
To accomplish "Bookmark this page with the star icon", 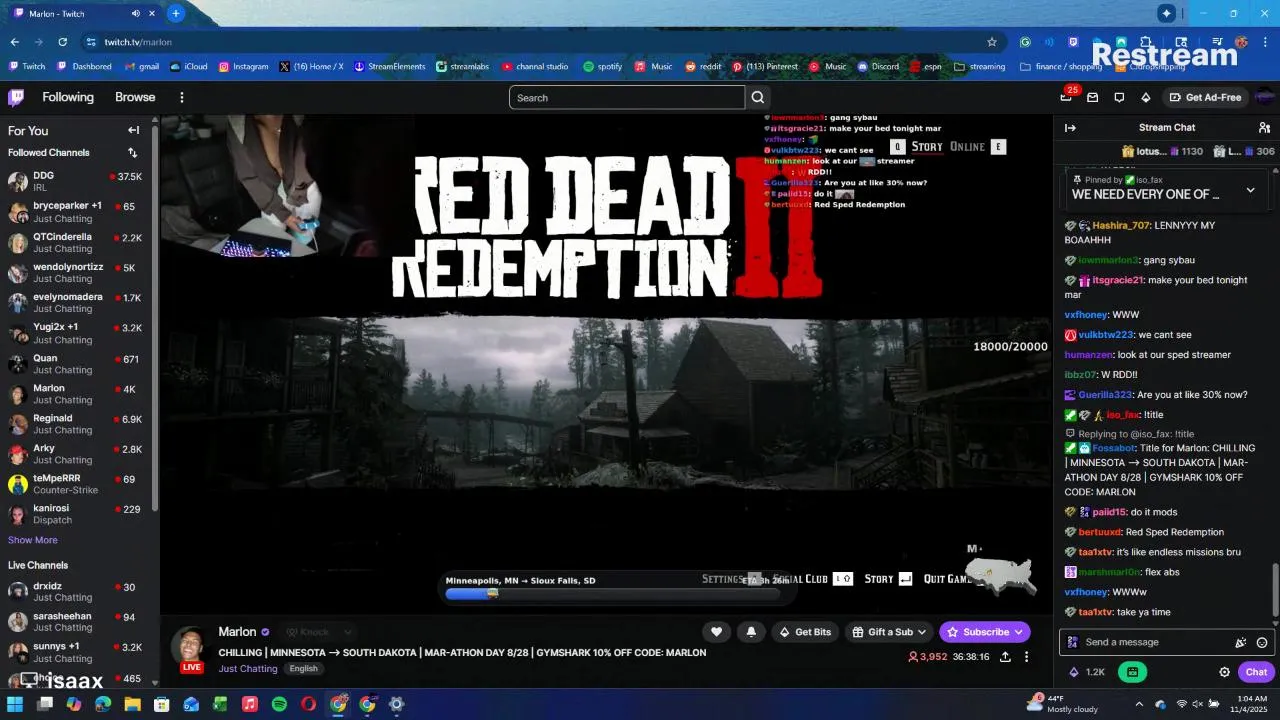I will 992,42.
